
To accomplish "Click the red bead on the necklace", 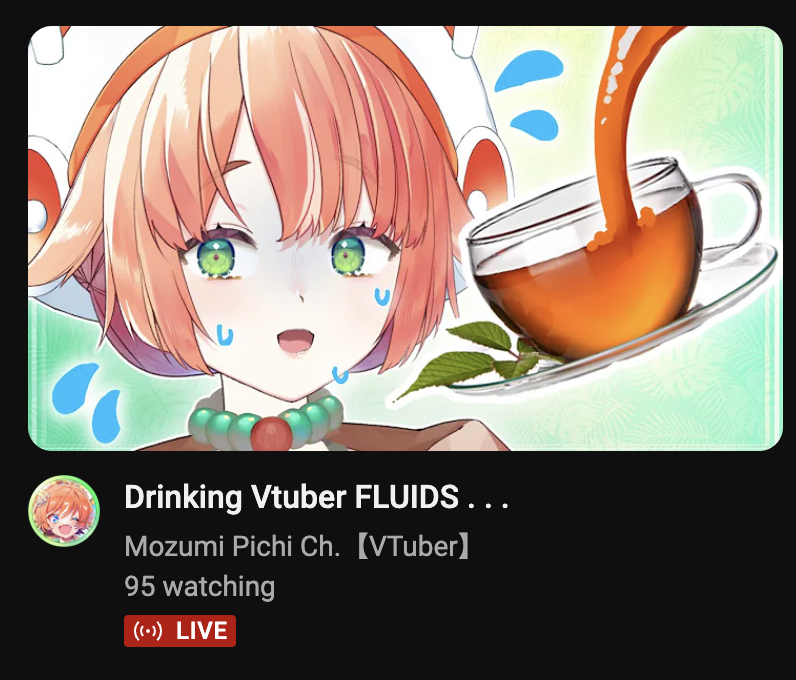I will pyautogui.click(x=271, y=434).
